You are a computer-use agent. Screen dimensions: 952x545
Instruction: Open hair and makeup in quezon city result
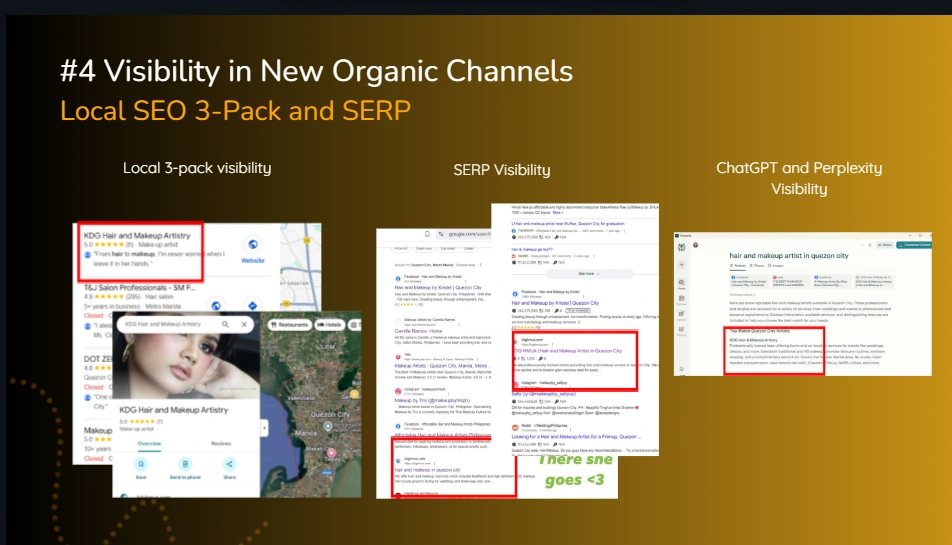427,470
